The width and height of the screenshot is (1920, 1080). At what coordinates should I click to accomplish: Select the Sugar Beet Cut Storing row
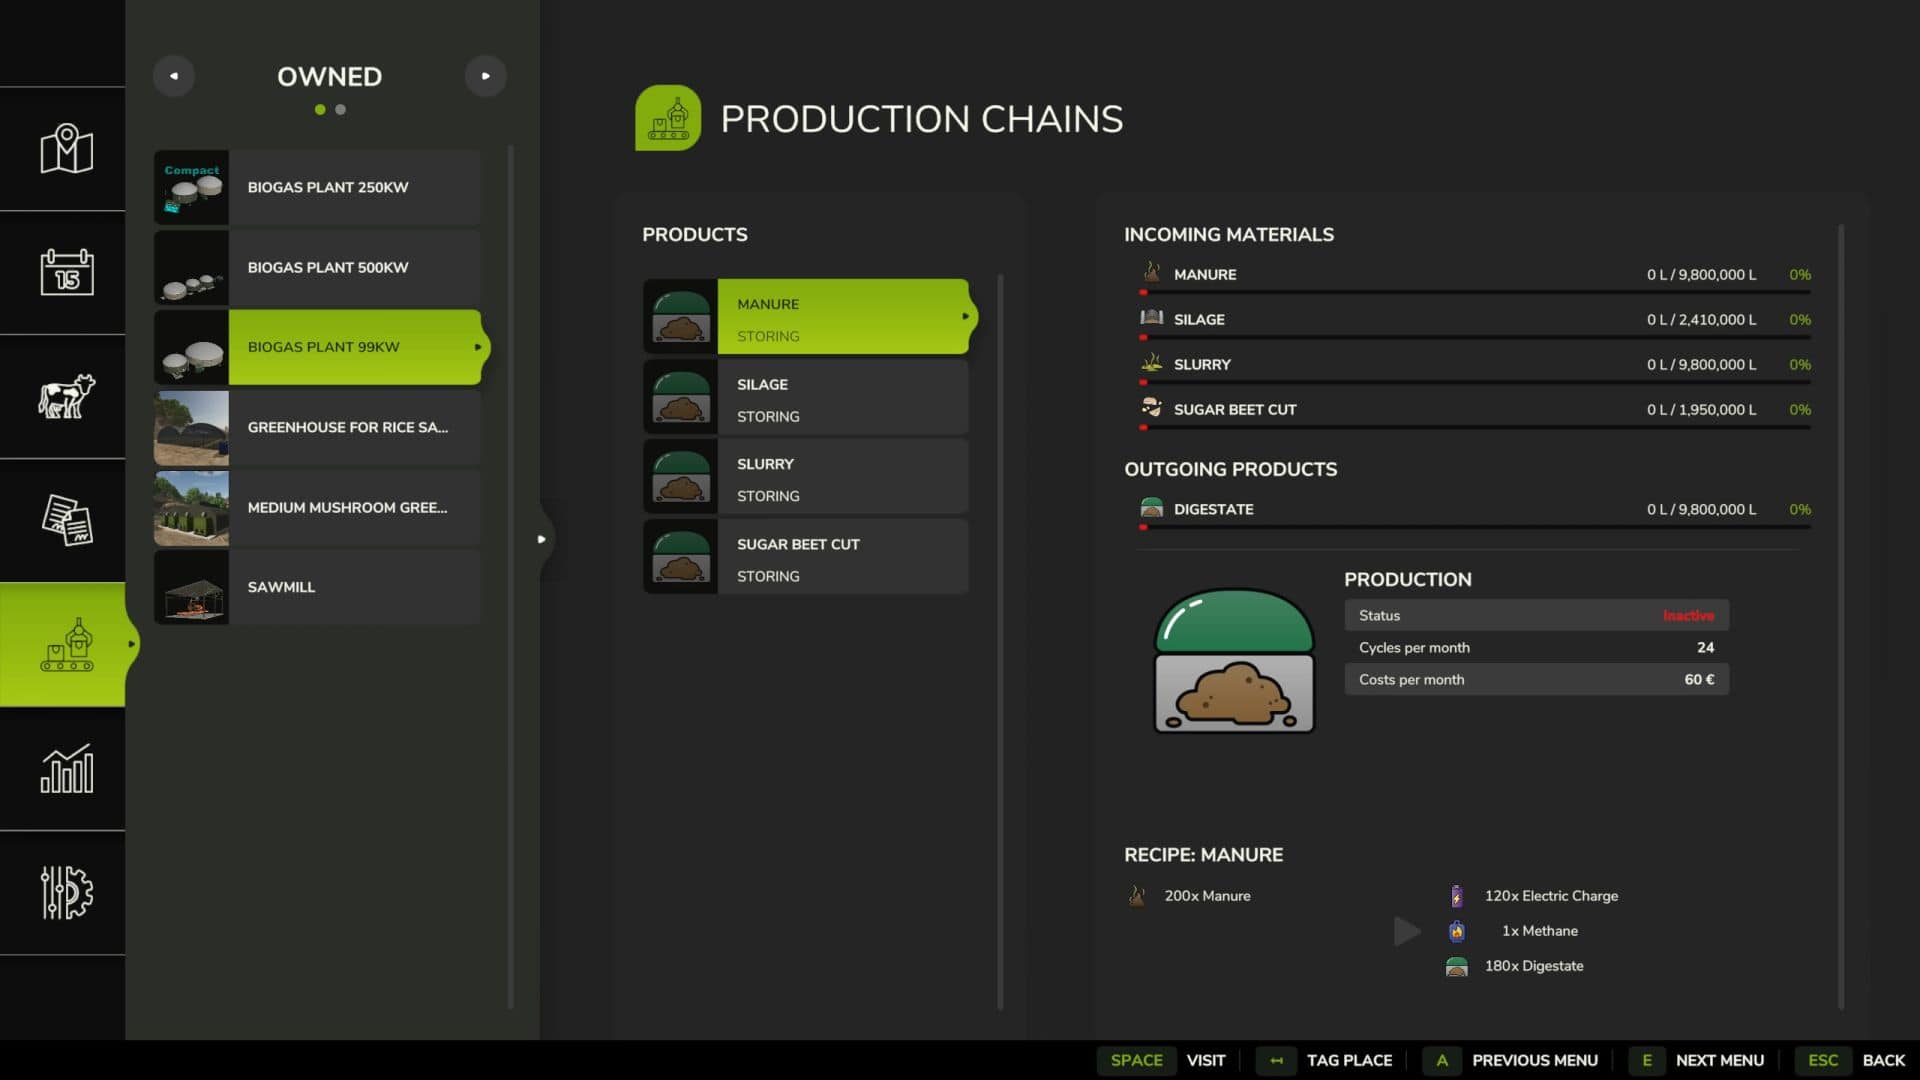pyautogui.click(x=806, y=556)
